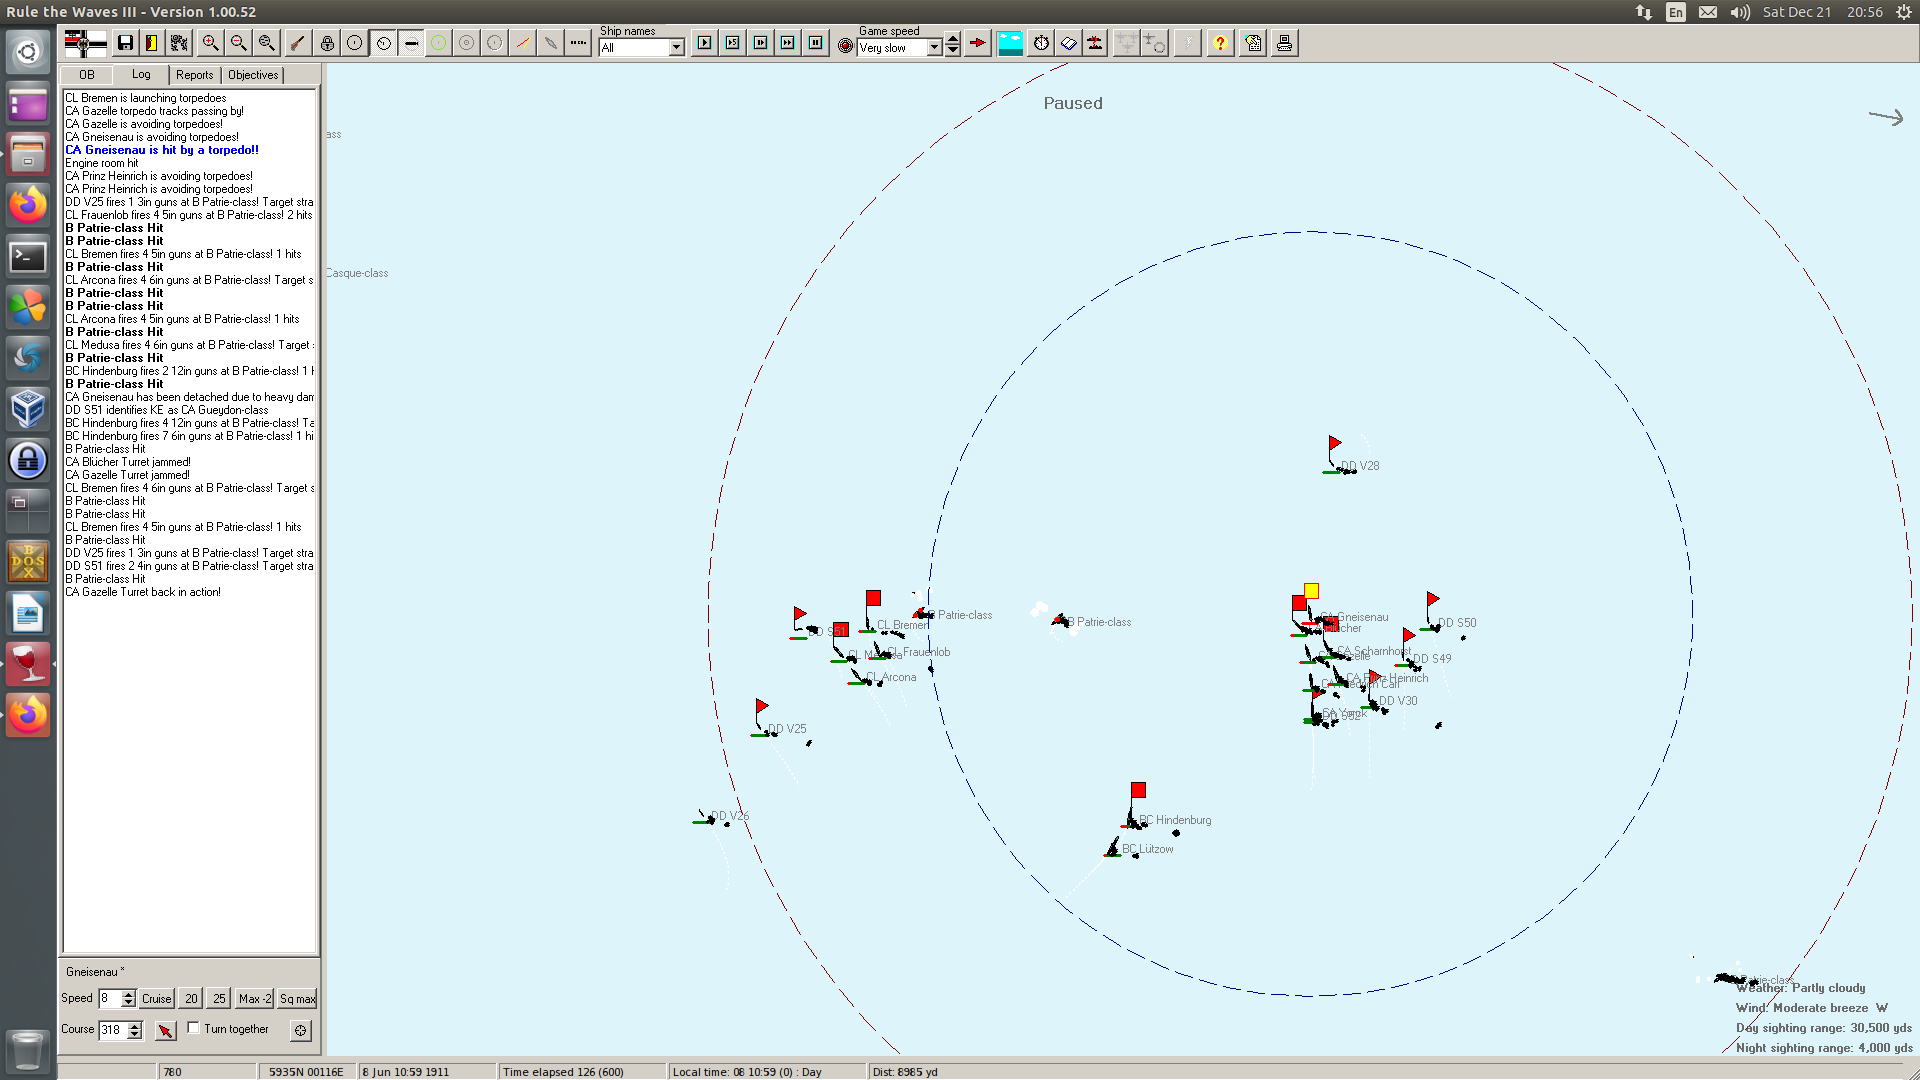Image resolution: width=1920 pixels, height=1080 pixels.
Task: Switch to the OB tab
Action: (x=87, y=75)
